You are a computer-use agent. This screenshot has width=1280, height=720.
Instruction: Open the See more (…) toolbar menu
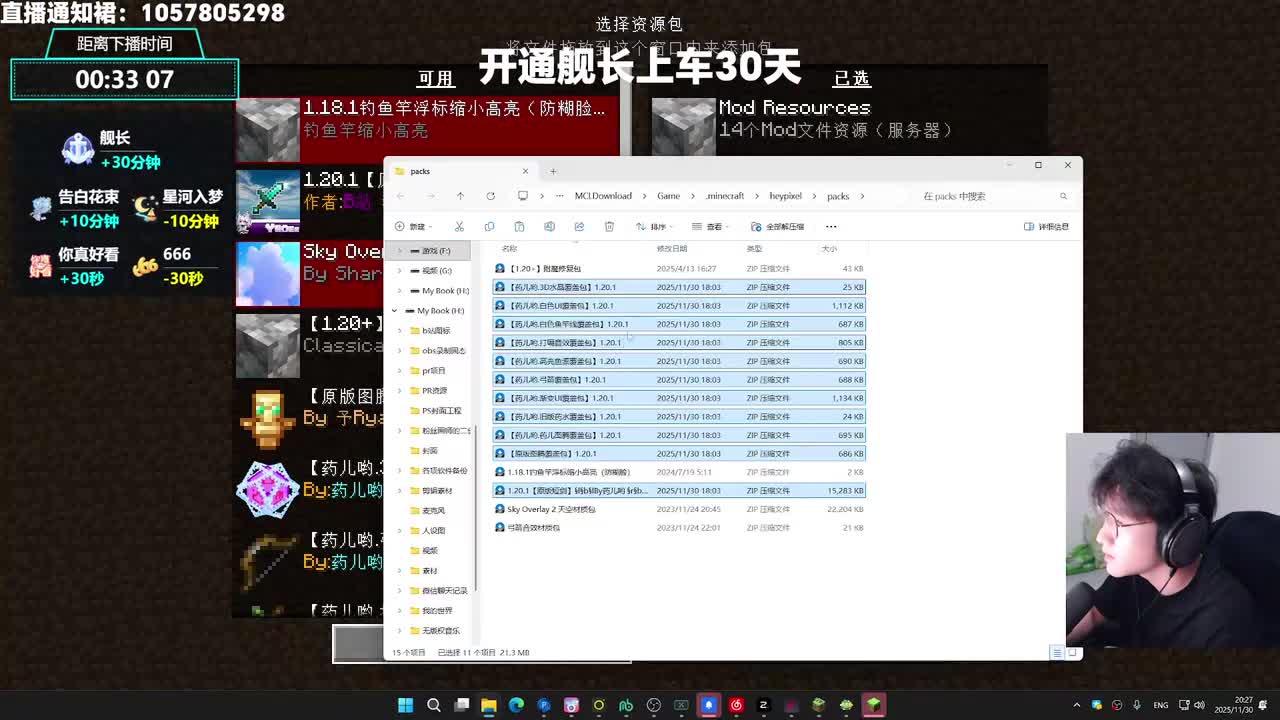(831, 226)
